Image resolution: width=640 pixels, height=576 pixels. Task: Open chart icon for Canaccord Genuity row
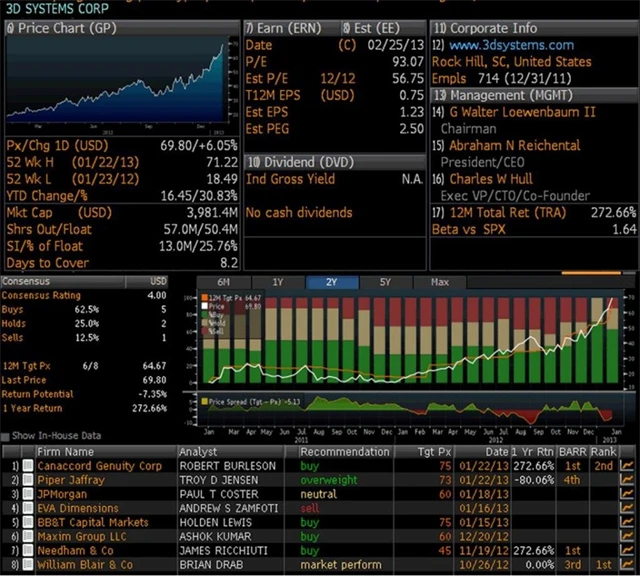(627, 466)
